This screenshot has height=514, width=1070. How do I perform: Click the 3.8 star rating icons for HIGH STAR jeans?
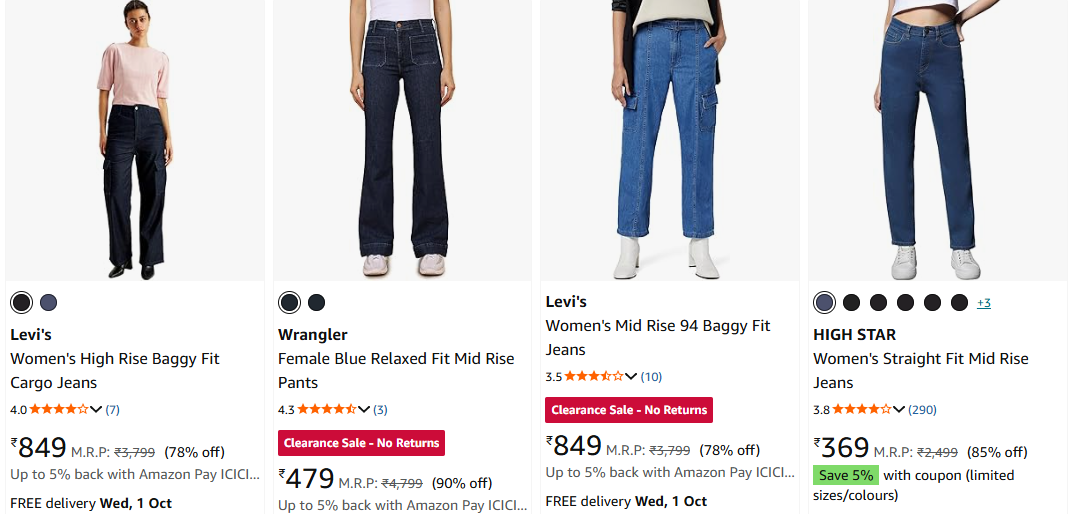(x=862, y=409)
